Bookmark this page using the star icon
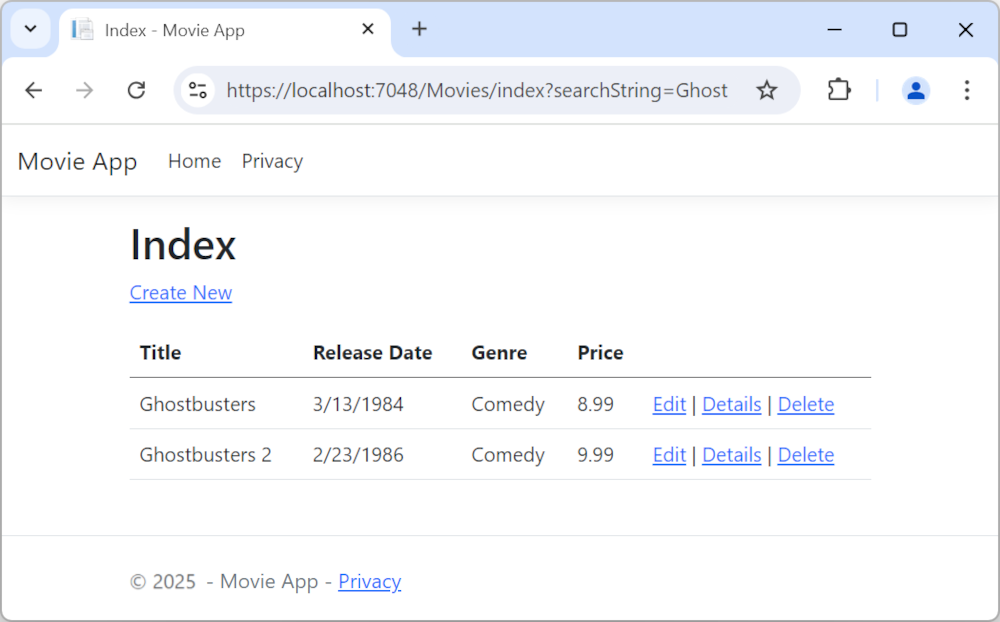 pyautogui.click(x=767, y=90)
